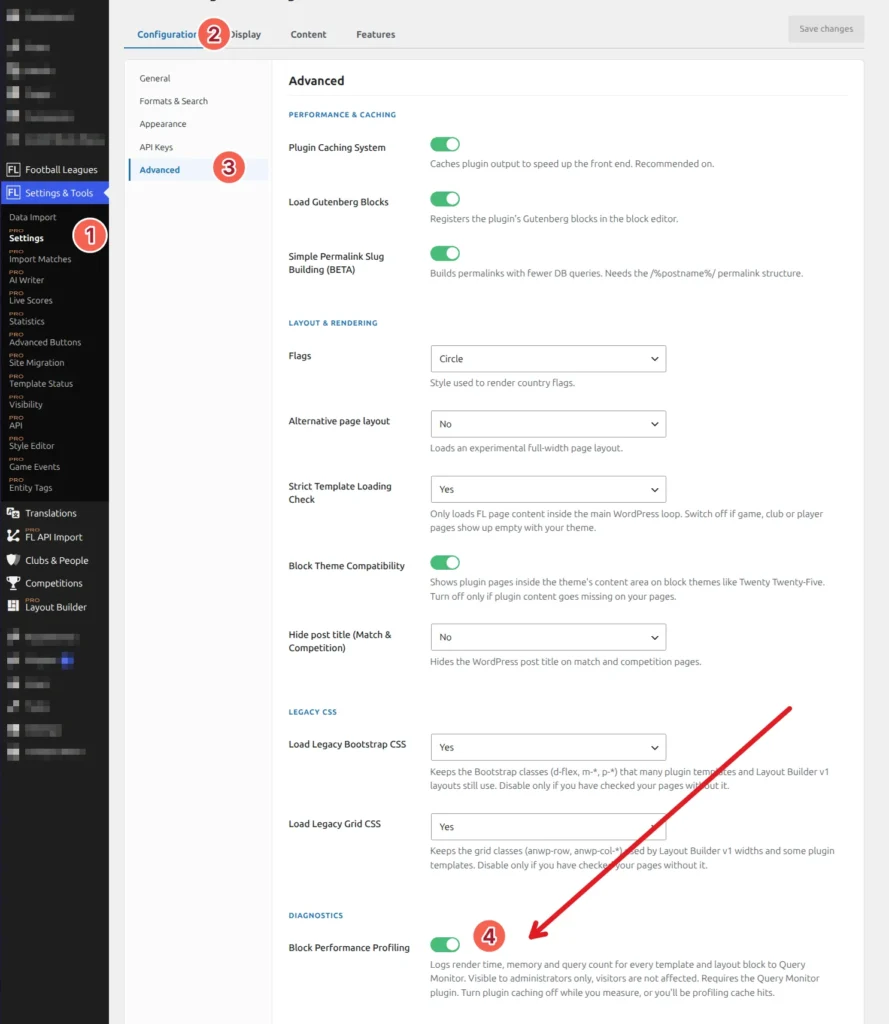Open Load Legacy Bootstrap CSS dropdown
The image size is (889, 1024).
[548, 747]
